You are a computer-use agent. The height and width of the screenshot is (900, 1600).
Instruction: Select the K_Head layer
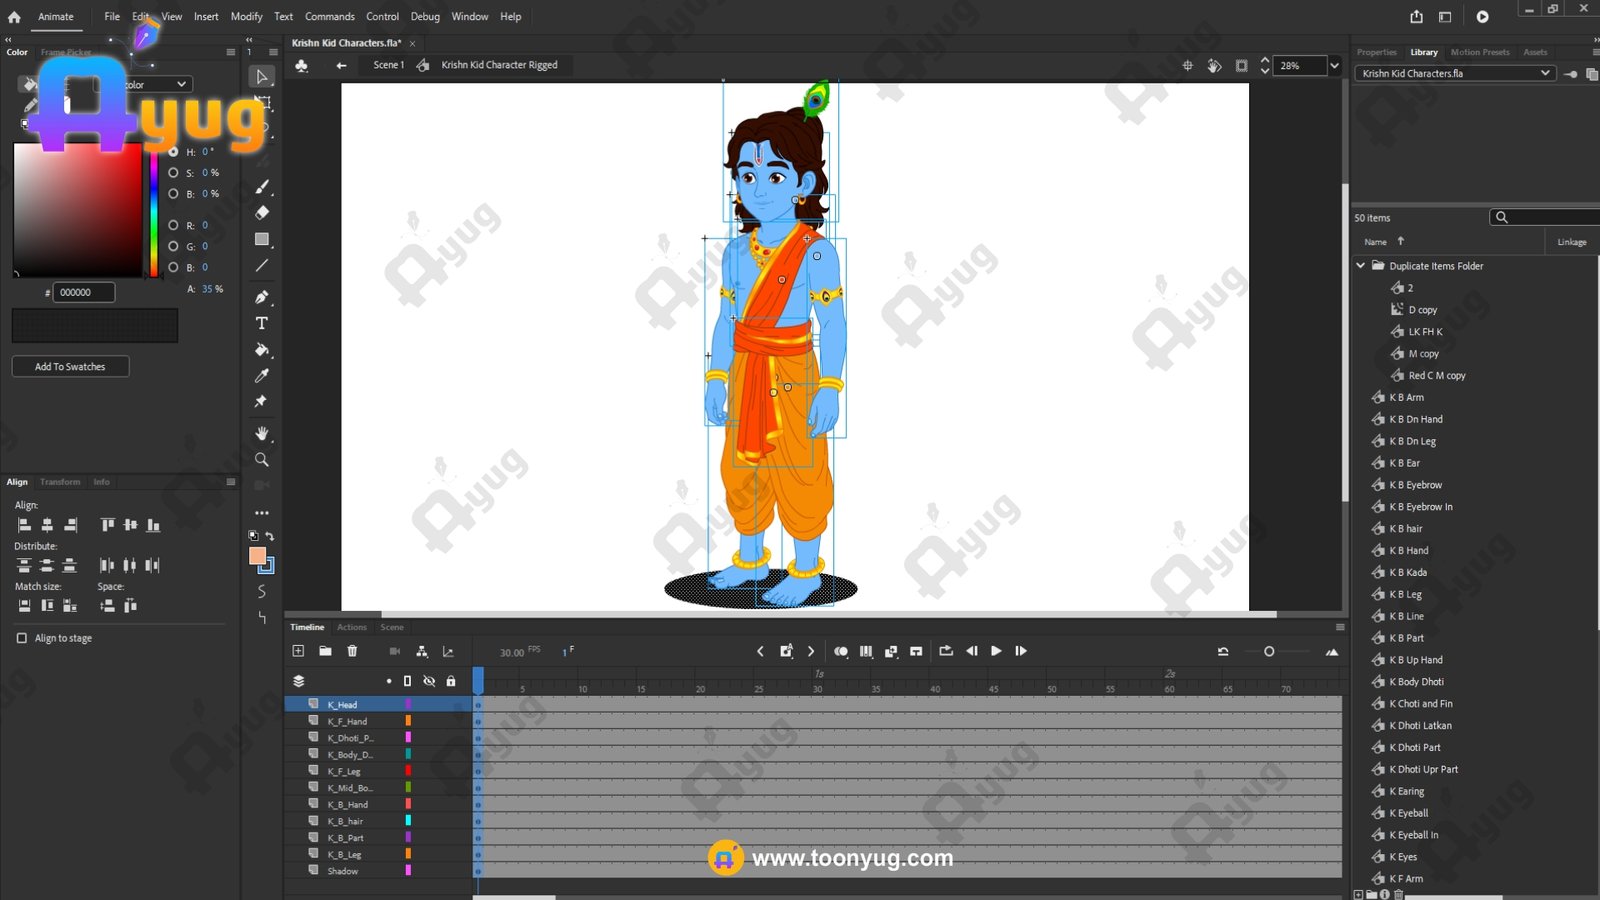click(x=378, y=704)
